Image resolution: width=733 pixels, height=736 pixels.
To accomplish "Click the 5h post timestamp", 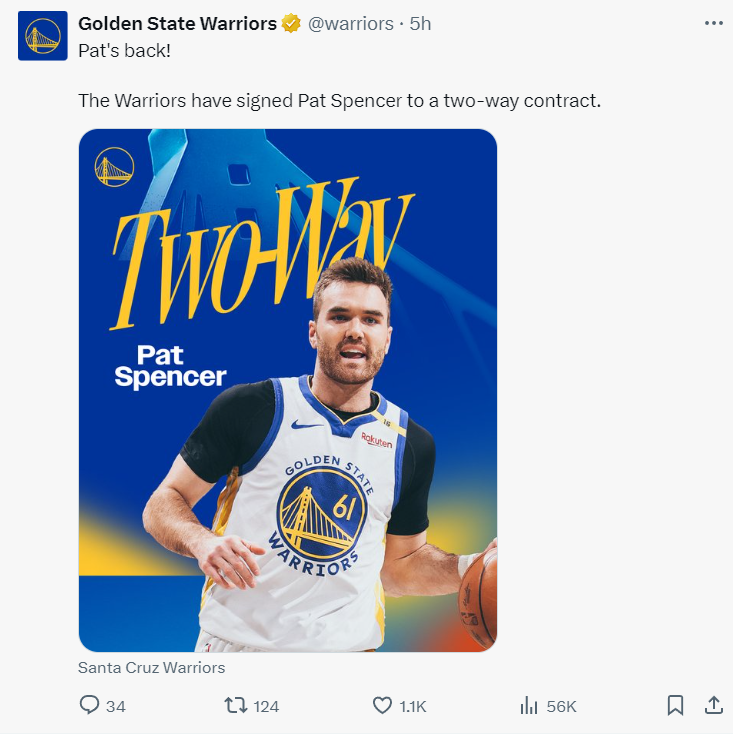I will [x=421, y=24].
